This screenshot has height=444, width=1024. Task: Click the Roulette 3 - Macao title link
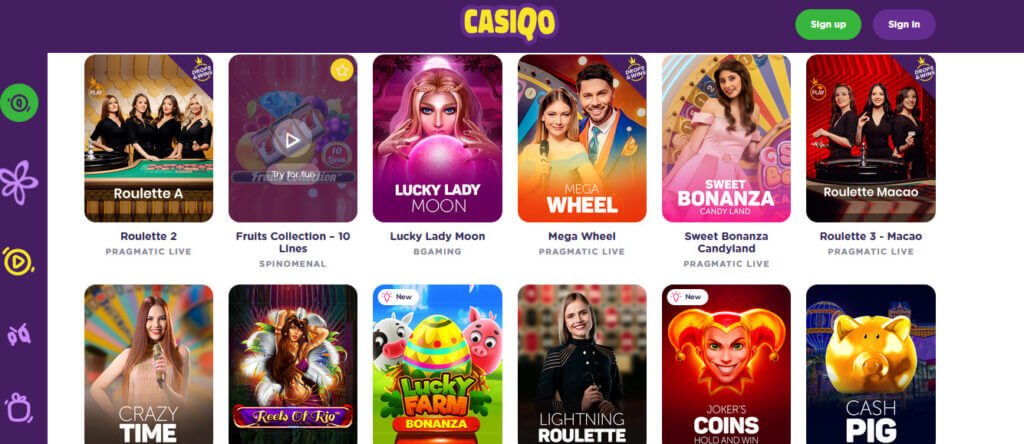click(871, 236)
